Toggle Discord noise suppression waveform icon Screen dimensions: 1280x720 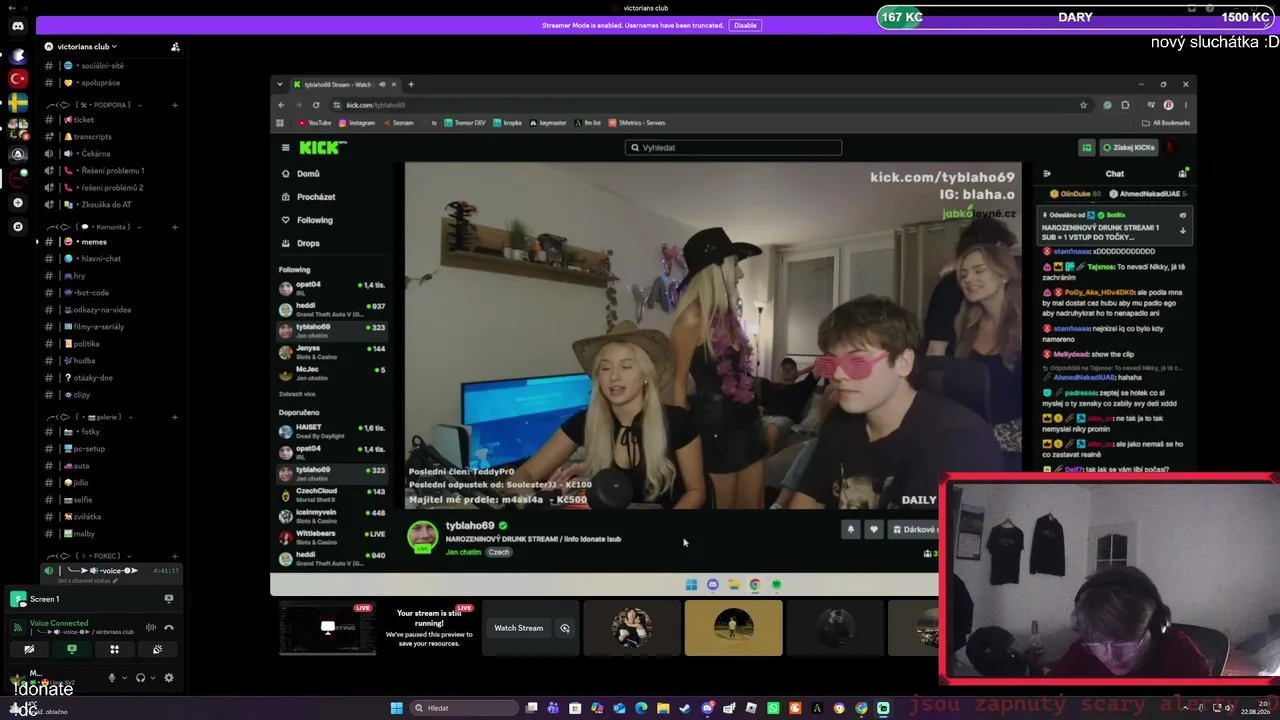(151, 628)
